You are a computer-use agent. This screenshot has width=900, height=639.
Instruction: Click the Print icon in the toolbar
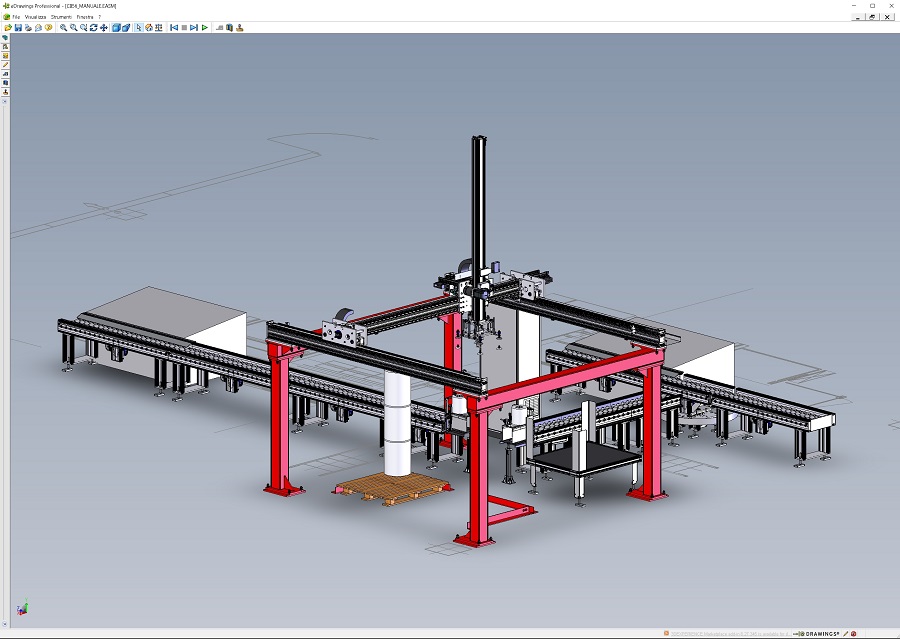click(28, 28)
